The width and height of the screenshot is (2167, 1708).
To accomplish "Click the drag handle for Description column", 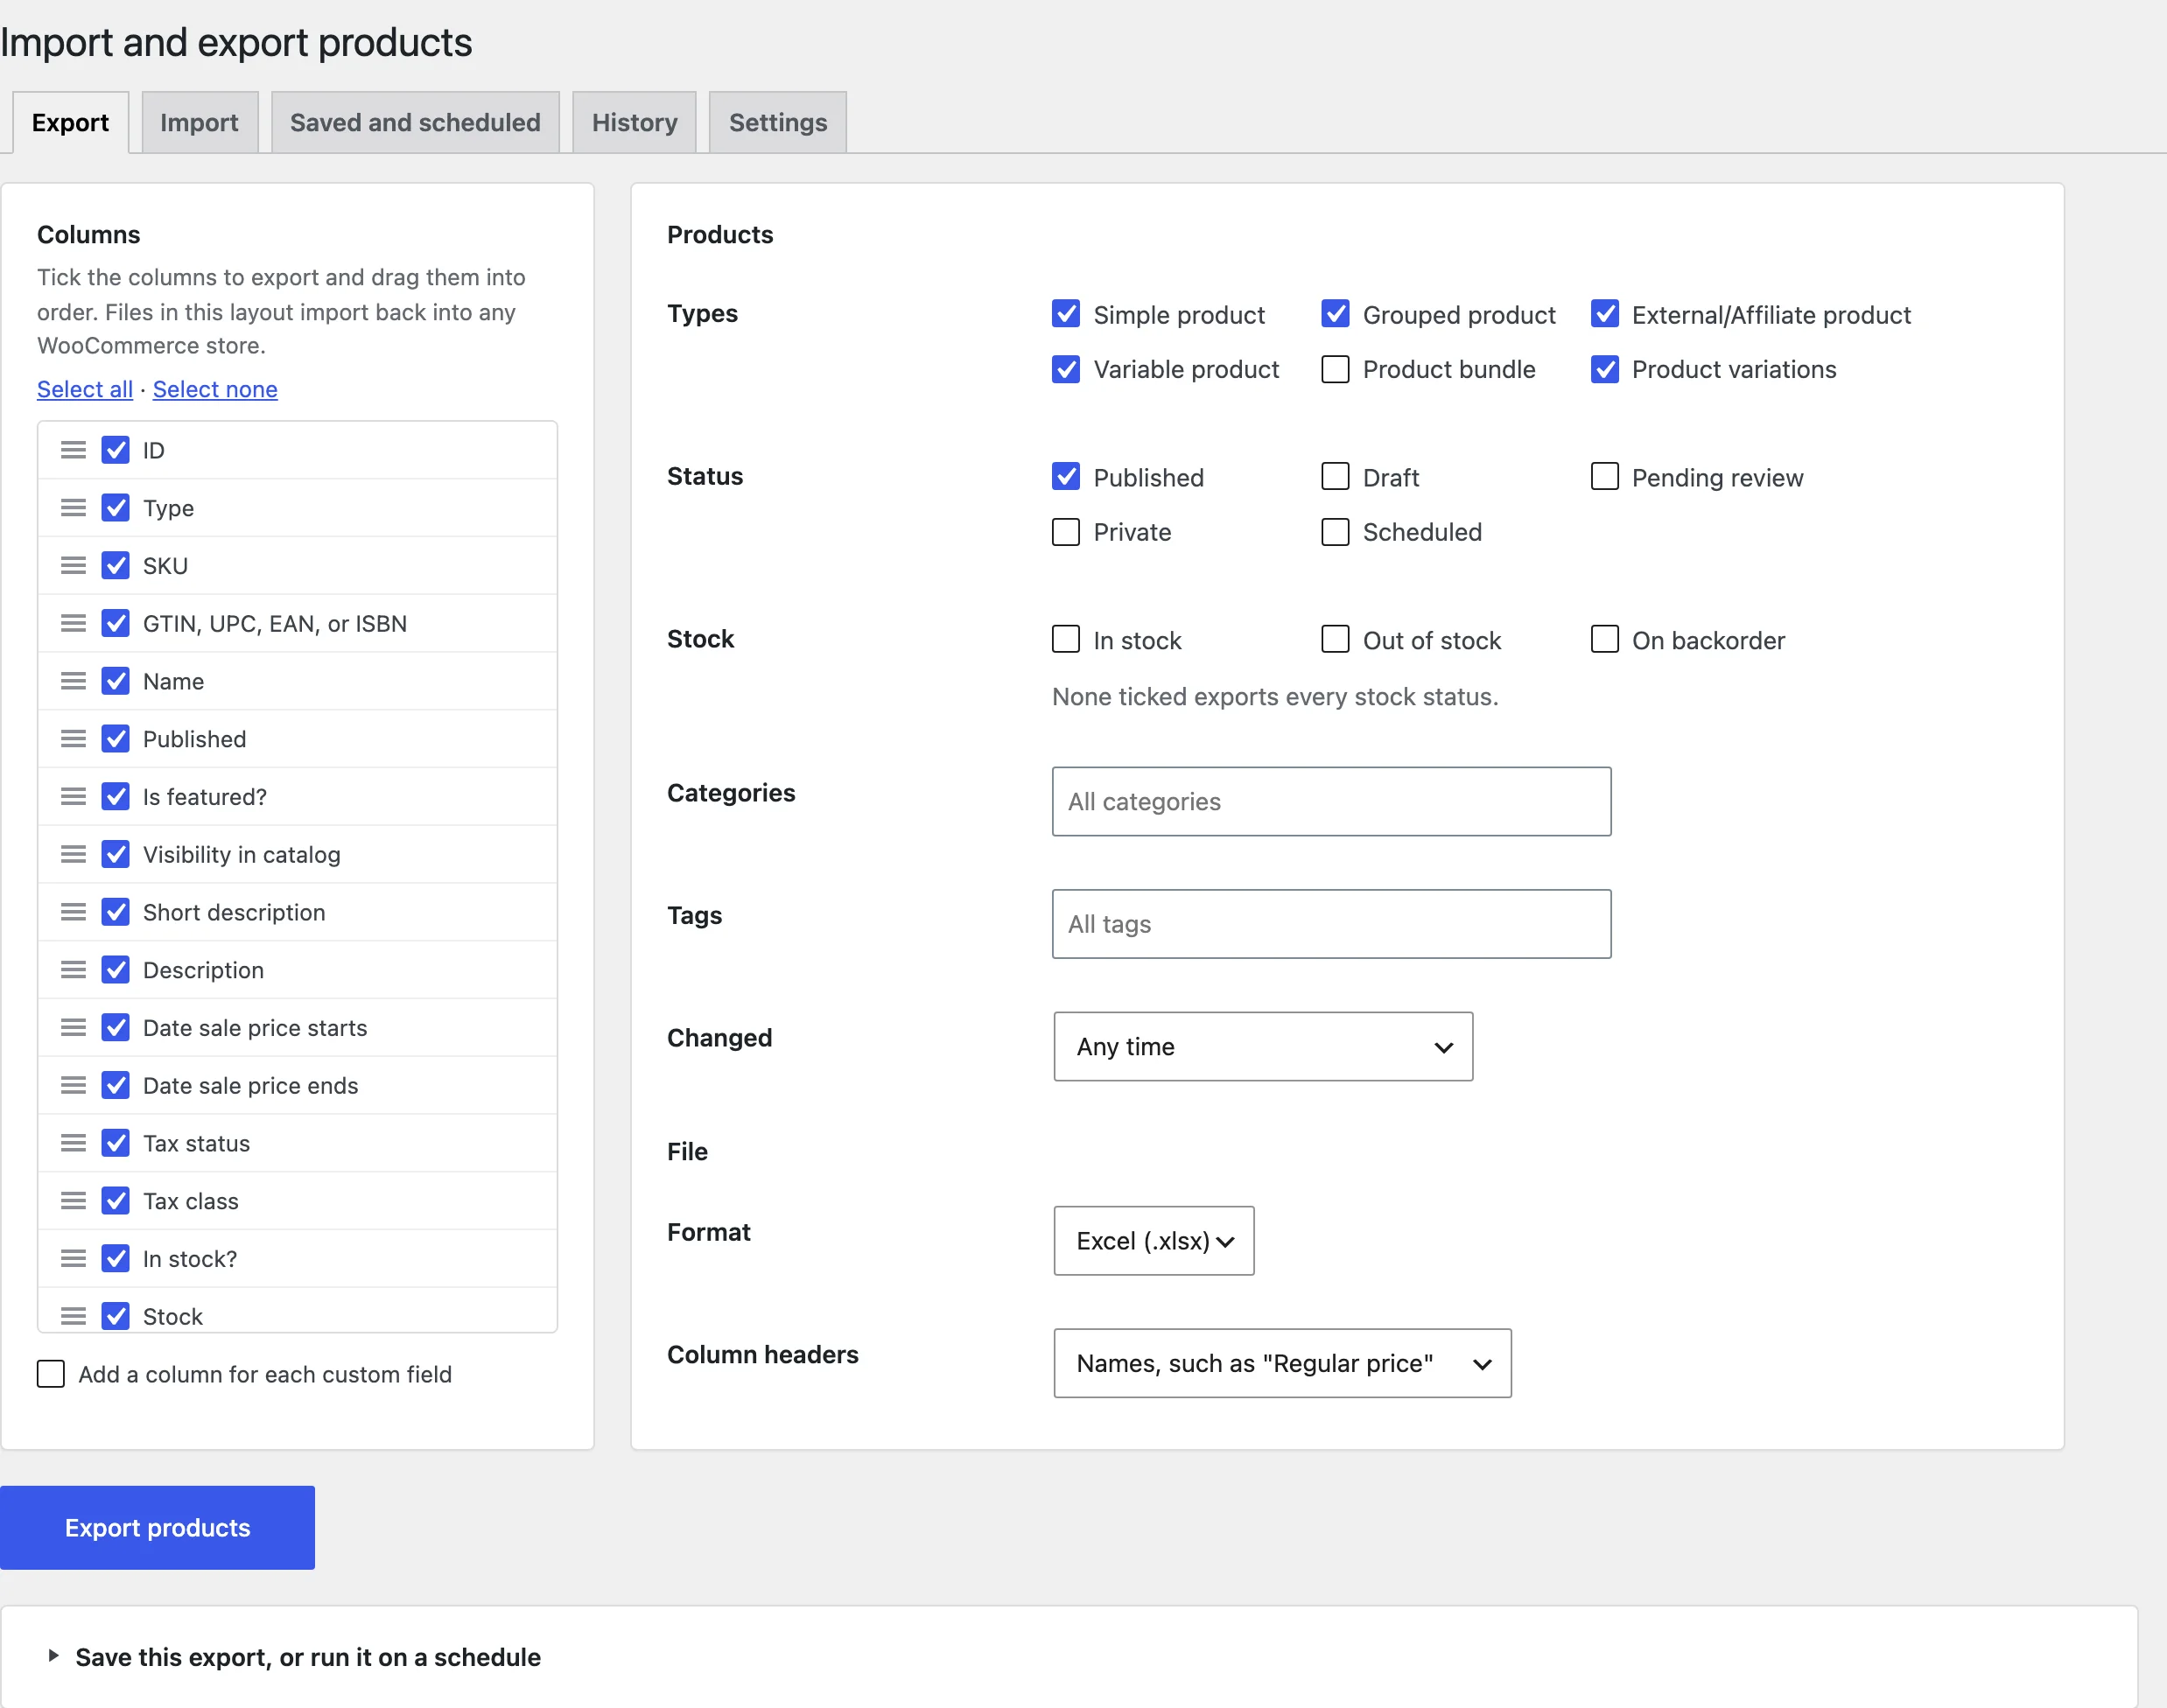I will (73, 970).
